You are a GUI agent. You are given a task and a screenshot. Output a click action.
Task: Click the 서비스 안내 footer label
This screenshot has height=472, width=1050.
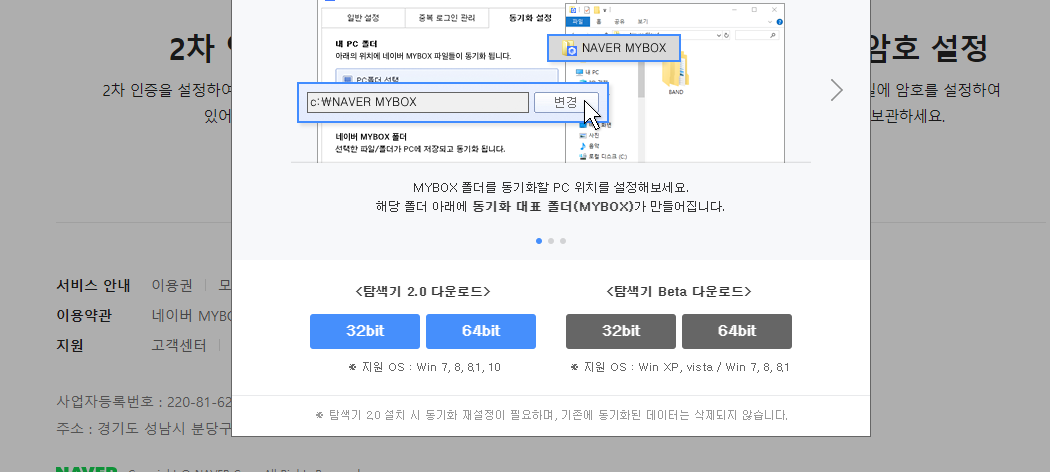(x=94, y=285)
